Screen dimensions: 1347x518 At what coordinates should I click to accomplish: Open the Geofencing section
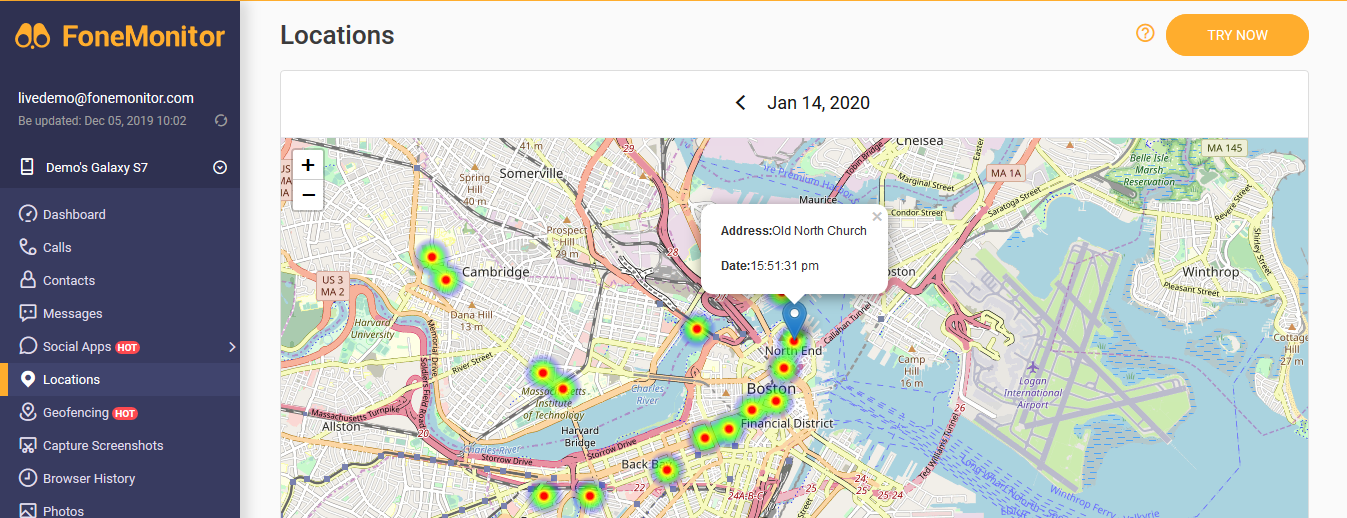(x=120, y=412)
